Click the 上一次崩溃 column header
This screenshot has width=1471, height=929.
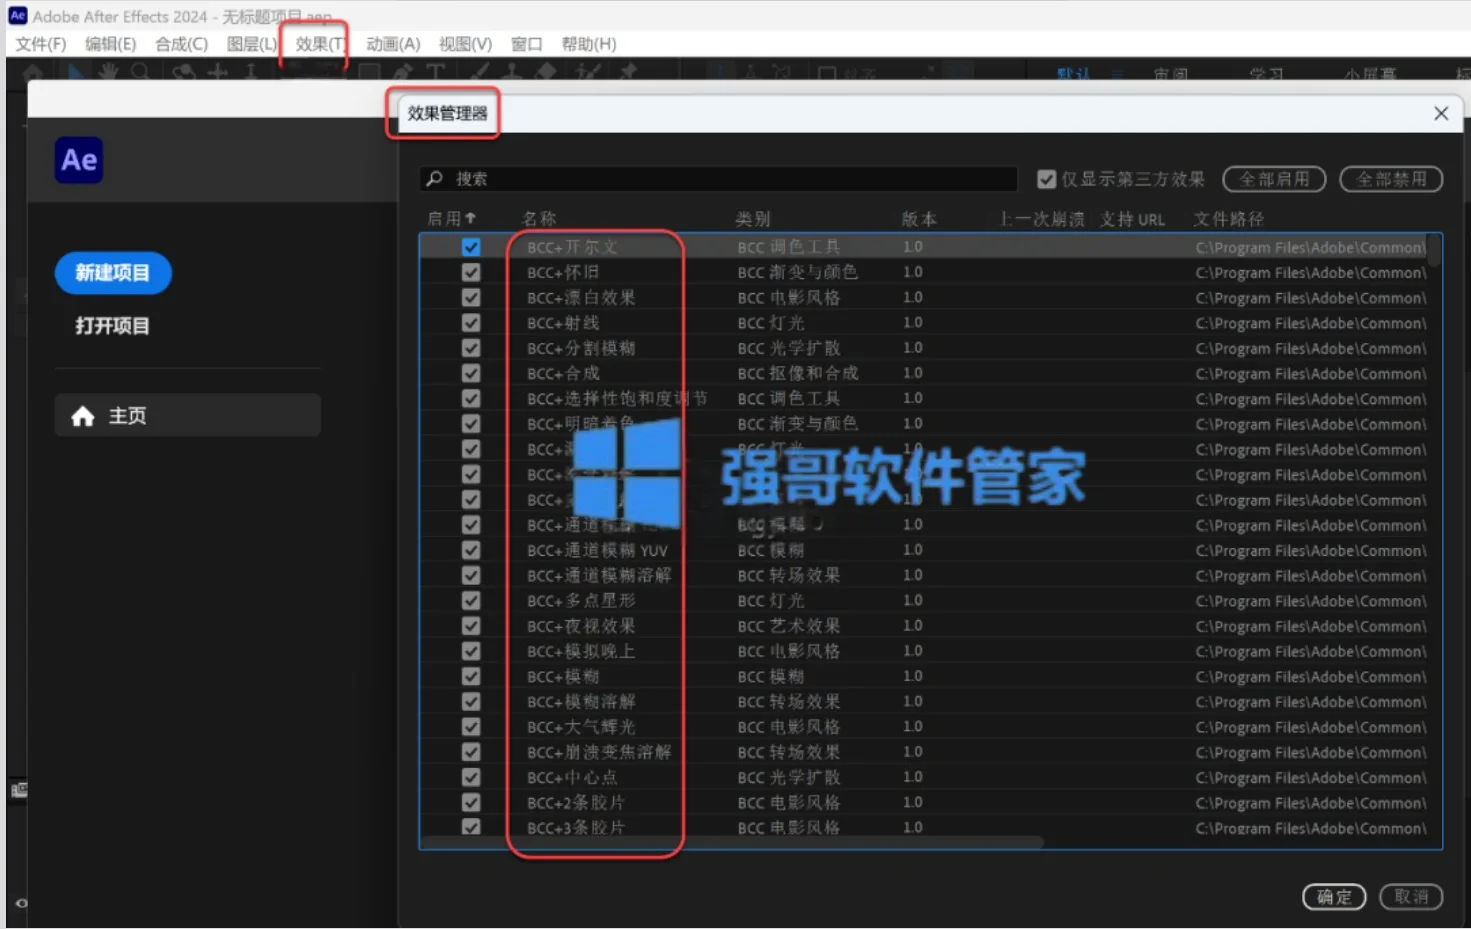(x=1042, y=219)
